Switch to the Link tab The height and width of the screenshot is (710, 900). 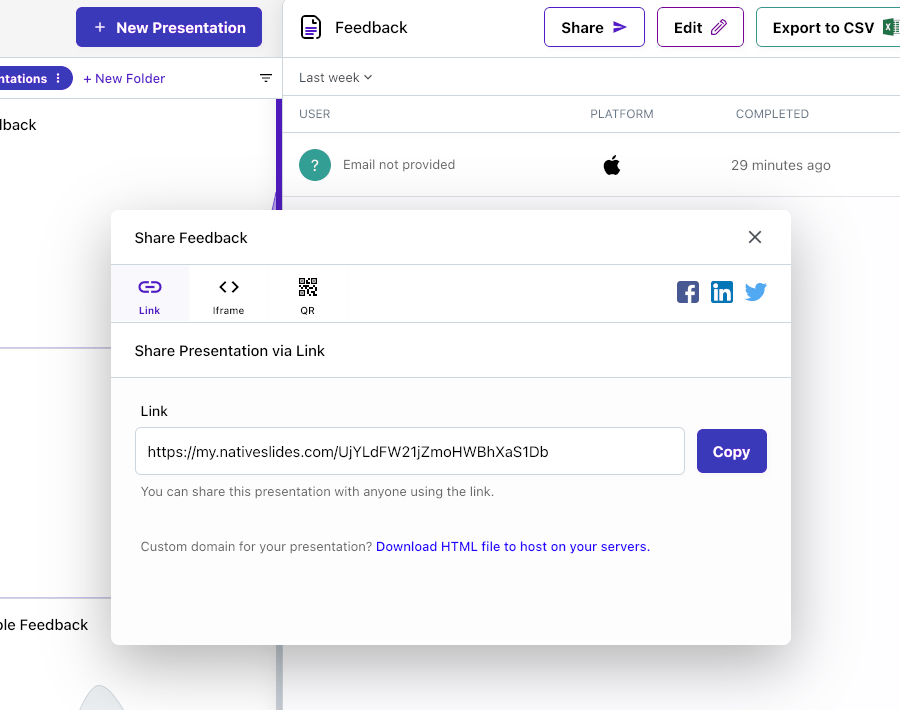(x=150, y=295)
